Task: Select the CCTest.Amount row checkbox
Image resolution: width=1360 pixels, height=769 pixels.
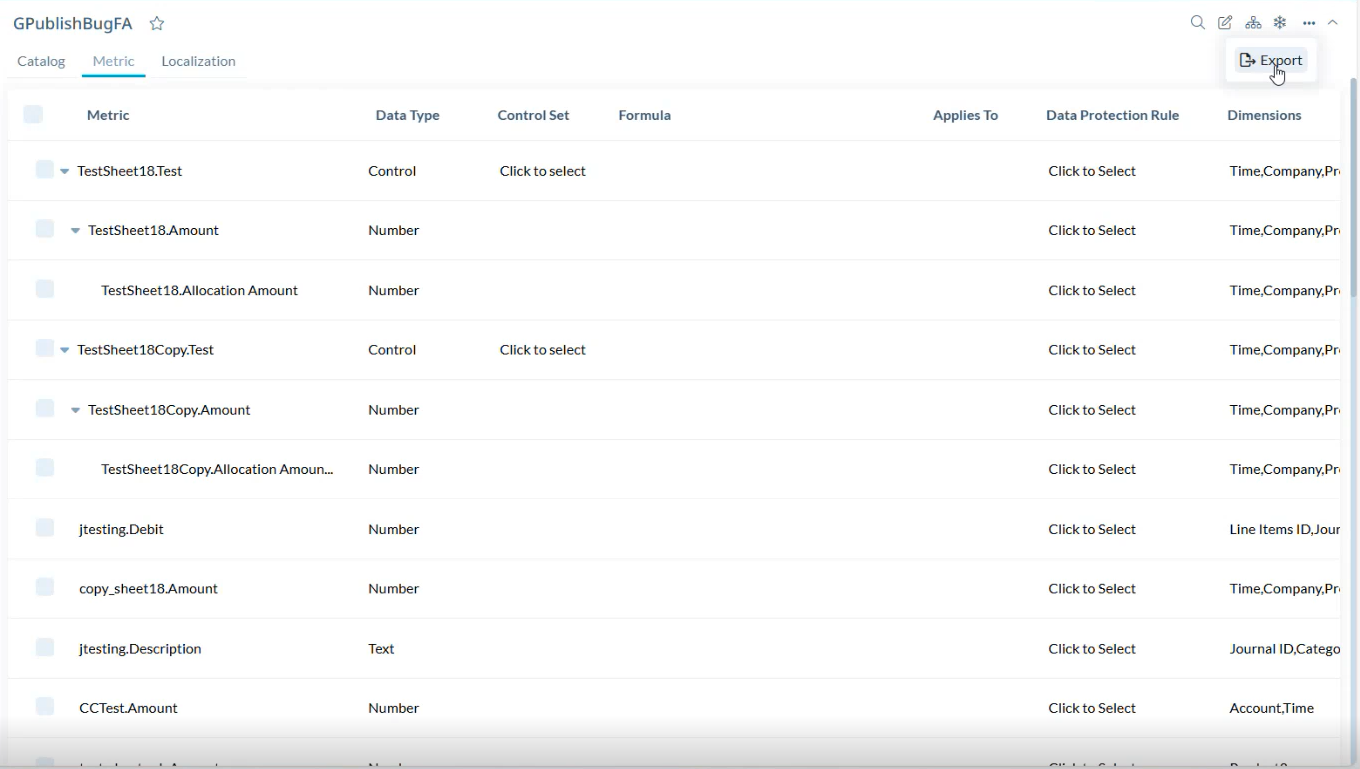Action: coord(44,707)
